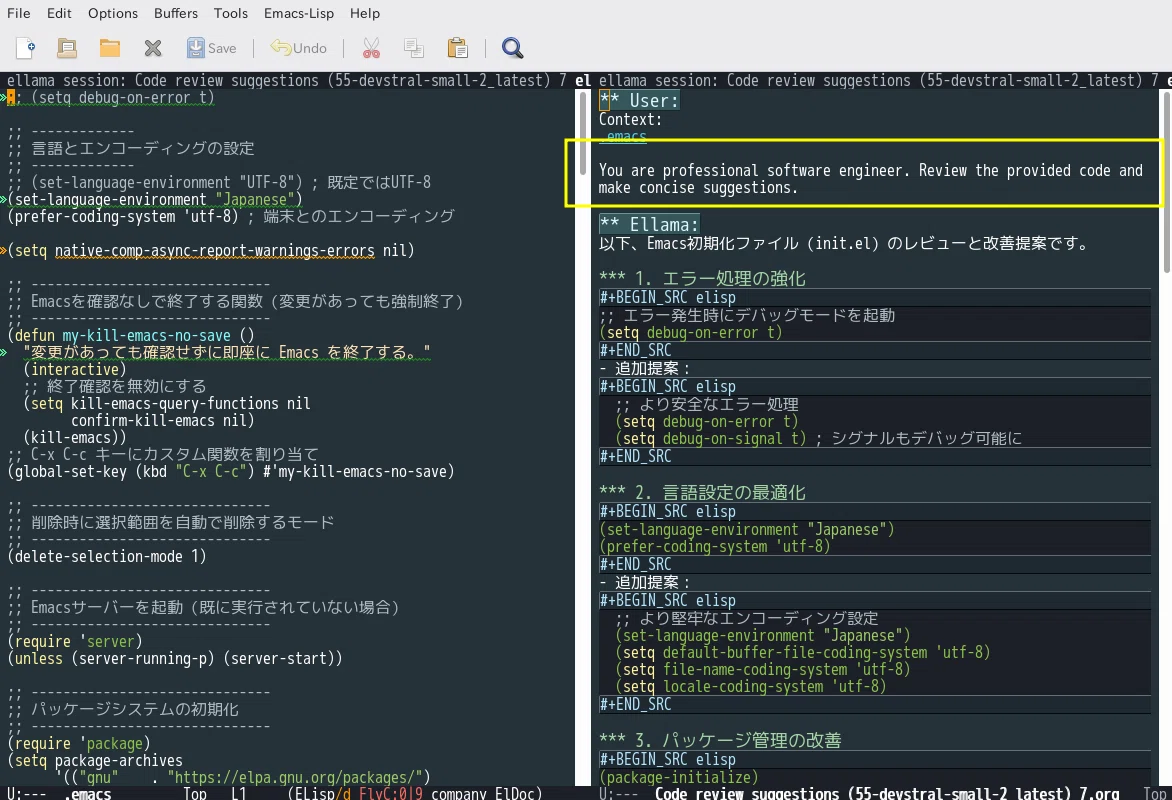1172x800 pixels.
Task: Click the left pane header line text
Action: [x=287, y=80]
